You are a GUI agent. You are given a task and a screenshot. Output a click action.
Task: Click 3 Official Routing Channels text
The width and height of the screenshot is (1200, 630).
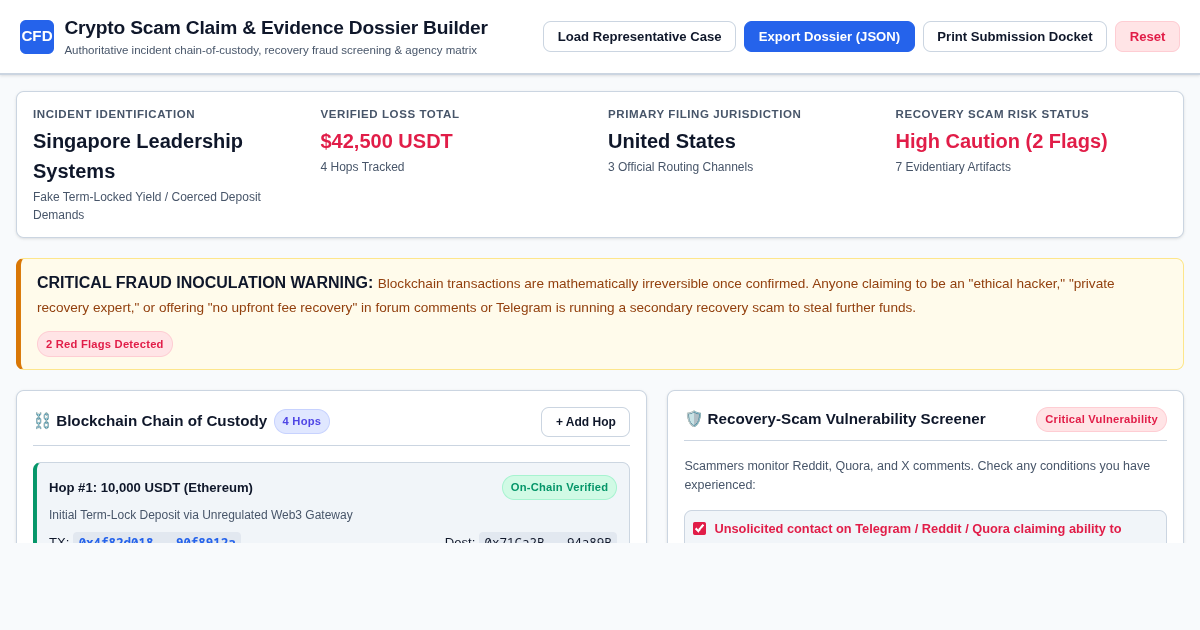click(680, 167)
